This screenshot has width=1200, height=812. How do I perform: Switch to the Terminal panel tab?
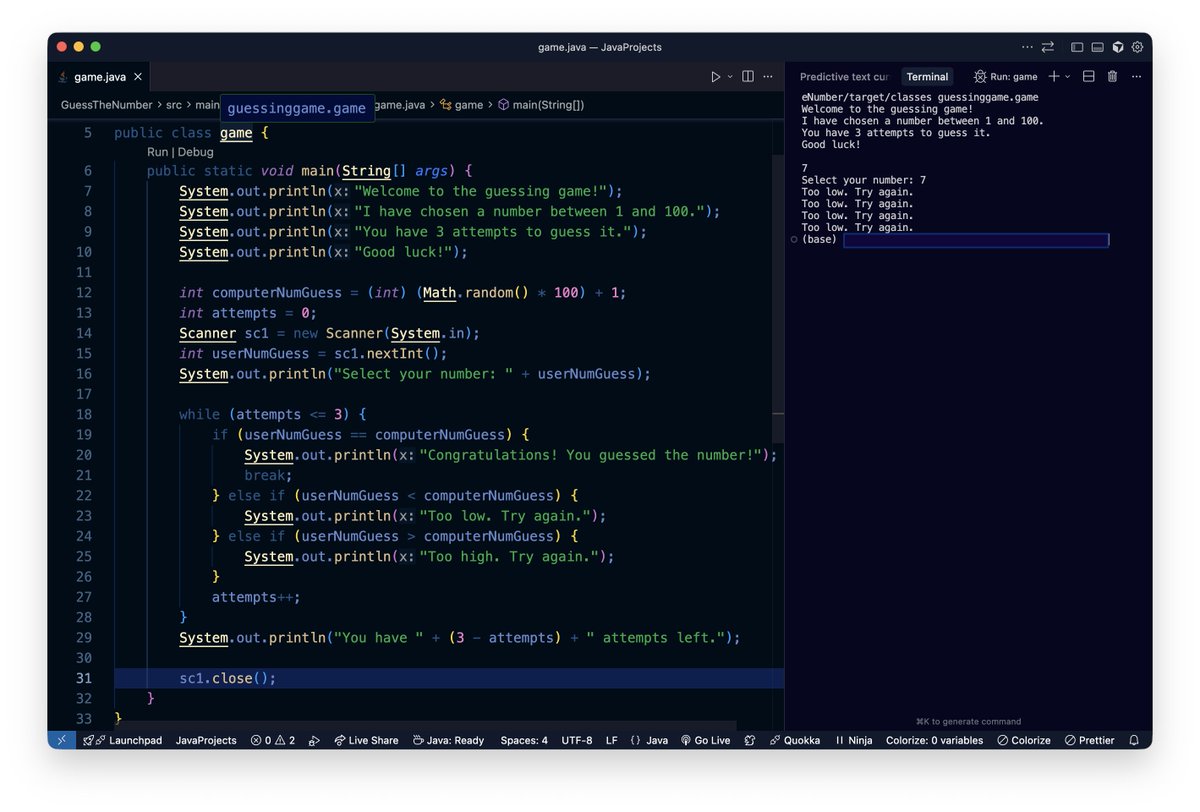click(x=927, y=76)
